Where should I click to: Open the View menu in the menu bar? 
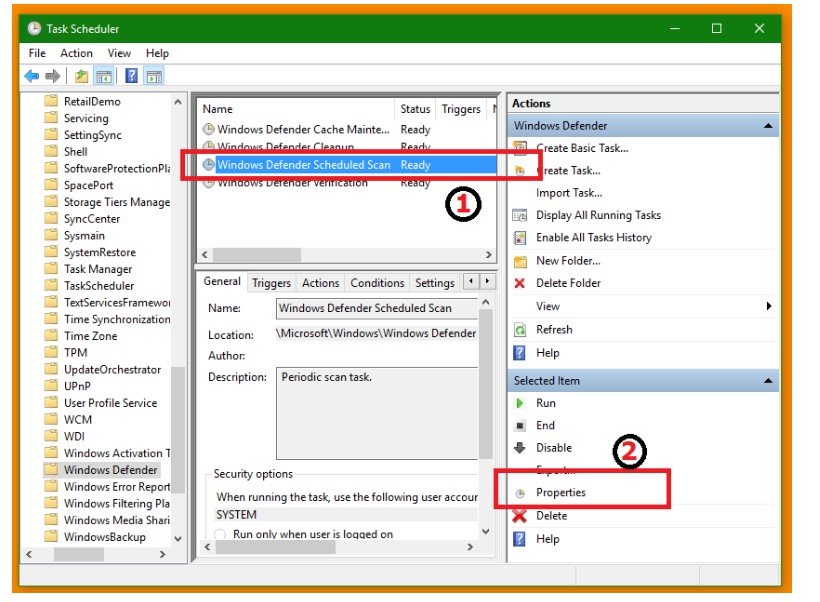[119, 53]
